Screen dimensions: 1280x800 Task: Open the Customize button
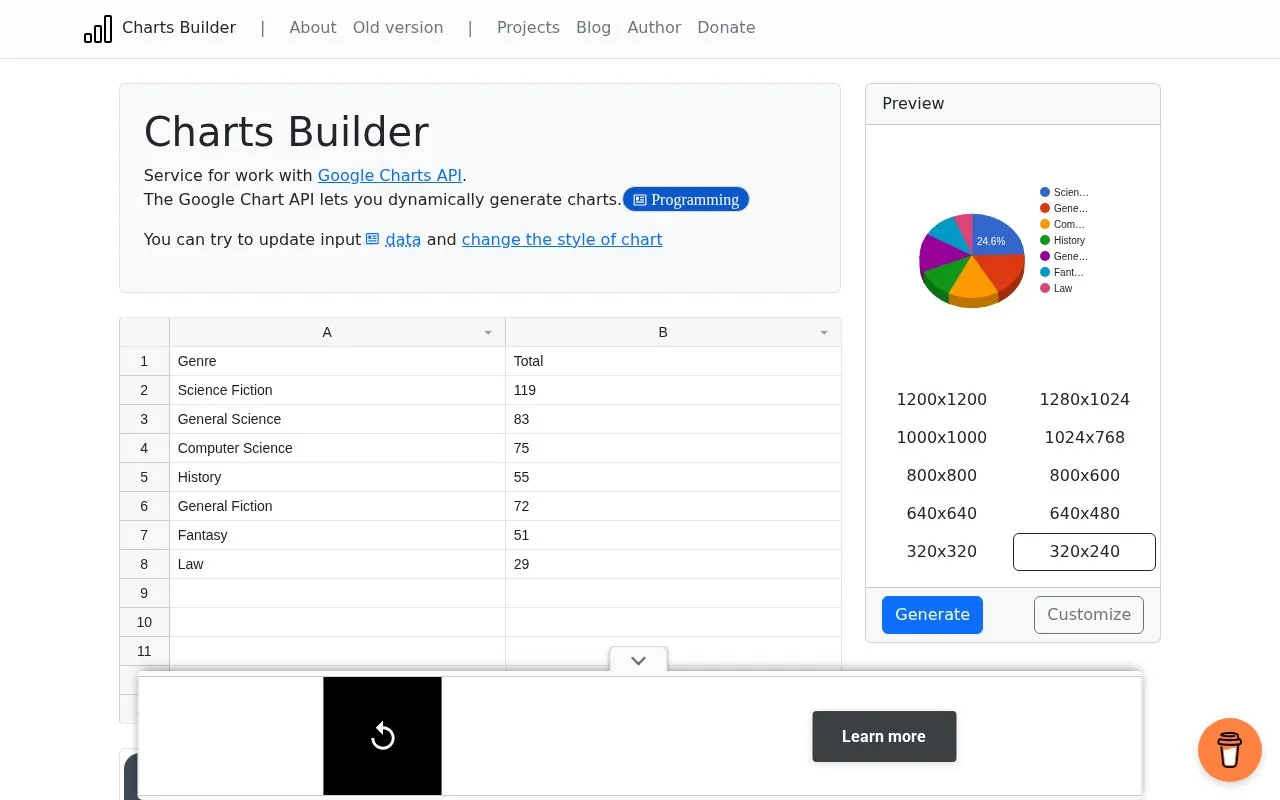[x=1089, y=615]
